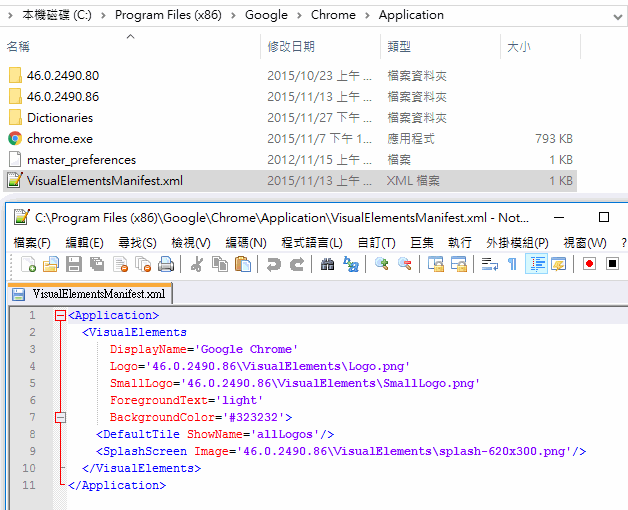The image size is (628, 510).
Task: Expand the chevron after 本機磁碟 (C:) breadcrumb
Action: click(103, 16)
